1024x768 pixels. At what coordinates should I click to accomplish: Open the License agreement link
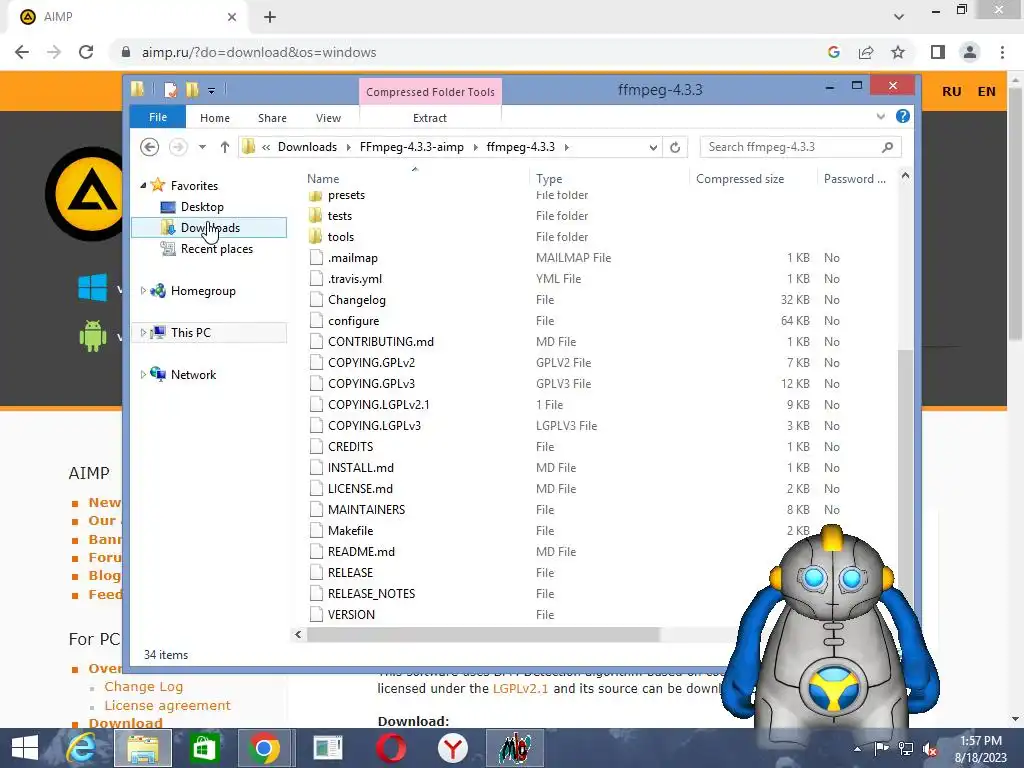click(x=167, y=705)
